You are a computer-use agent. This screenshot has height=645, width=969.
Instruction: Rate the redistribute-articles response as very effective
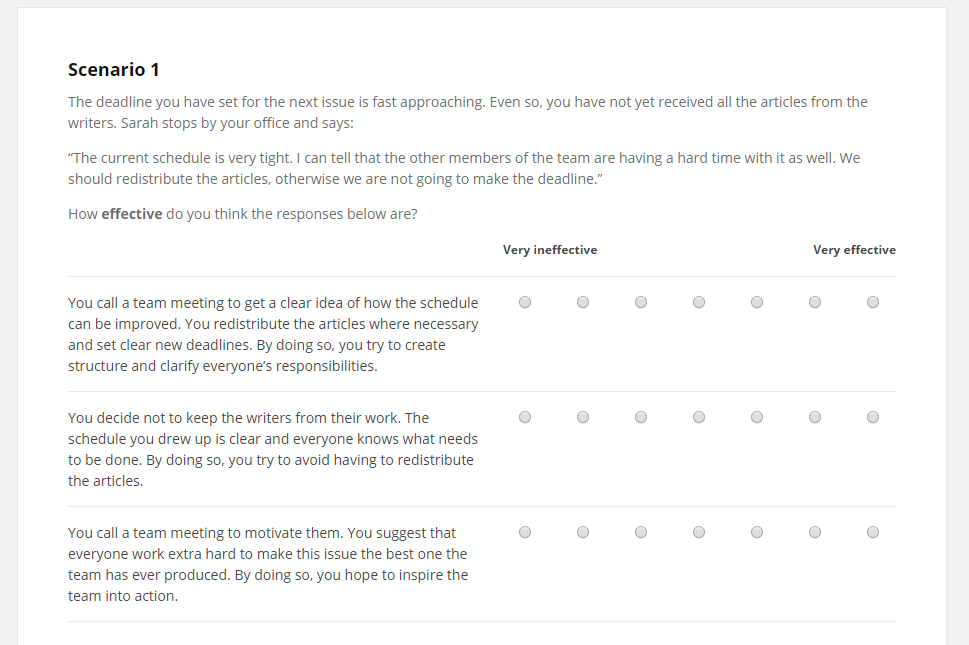pyautogui.click(x=873, y=302)
